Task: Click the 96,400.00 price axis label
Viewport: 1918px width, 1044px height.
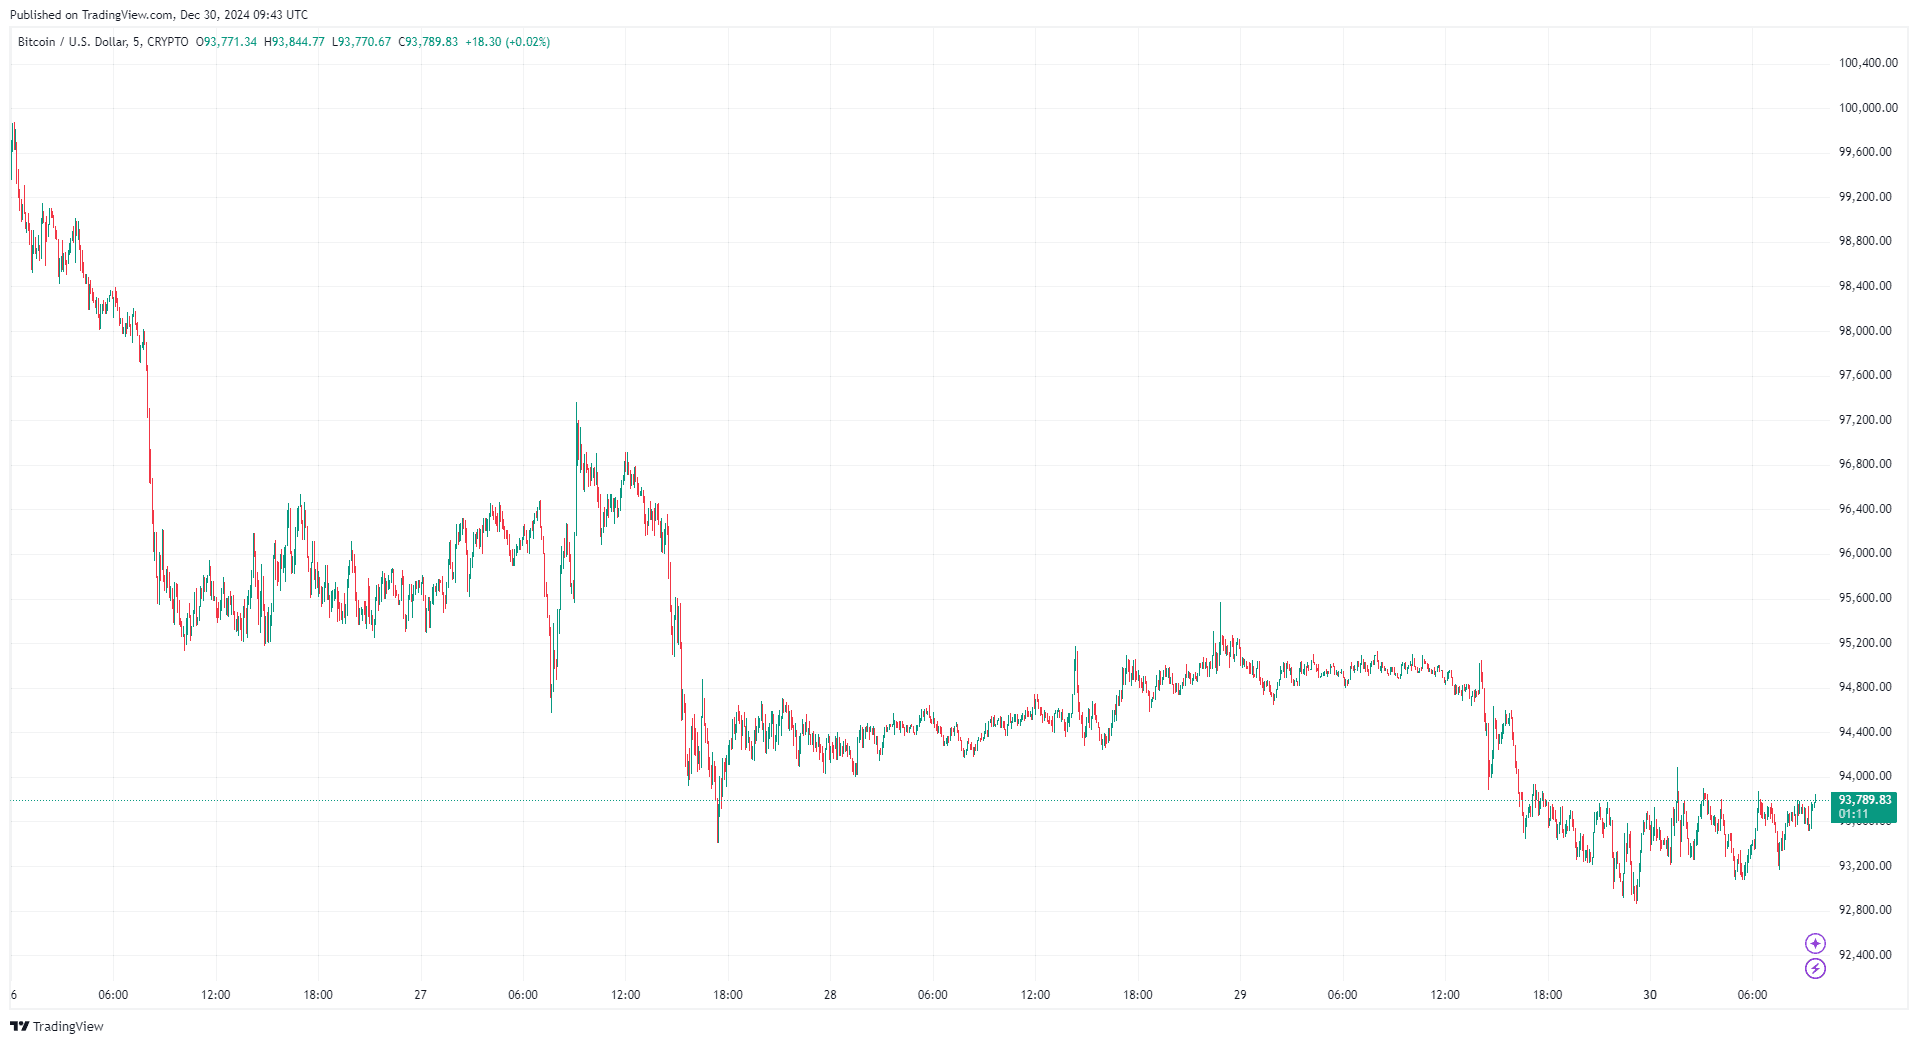Action: (1865, 509)
